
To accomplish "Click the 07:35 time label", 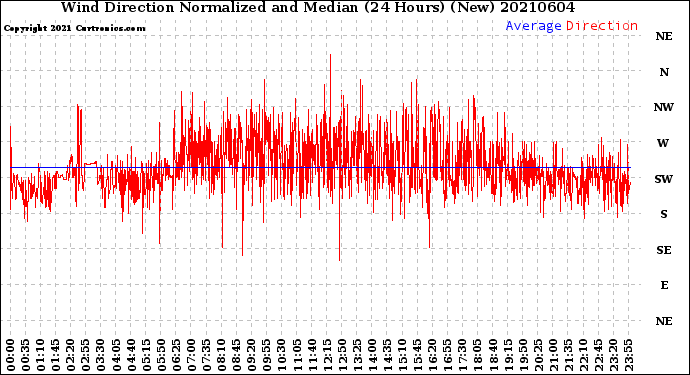I will [206, 355].
